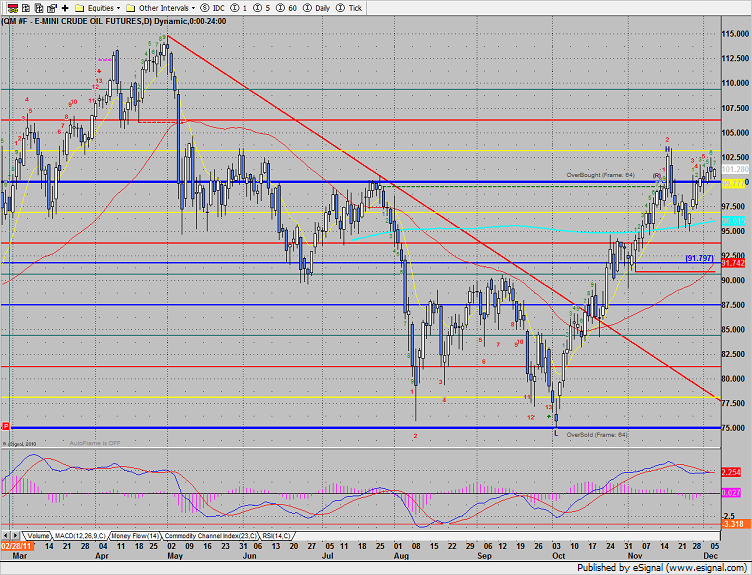Click the 75.000 price axis label
Screen dimensions: 752x575
click(735, 428)
